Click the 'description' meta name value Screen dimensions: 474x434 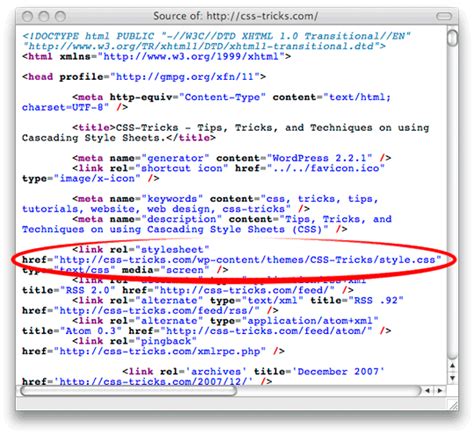[182, 219]
